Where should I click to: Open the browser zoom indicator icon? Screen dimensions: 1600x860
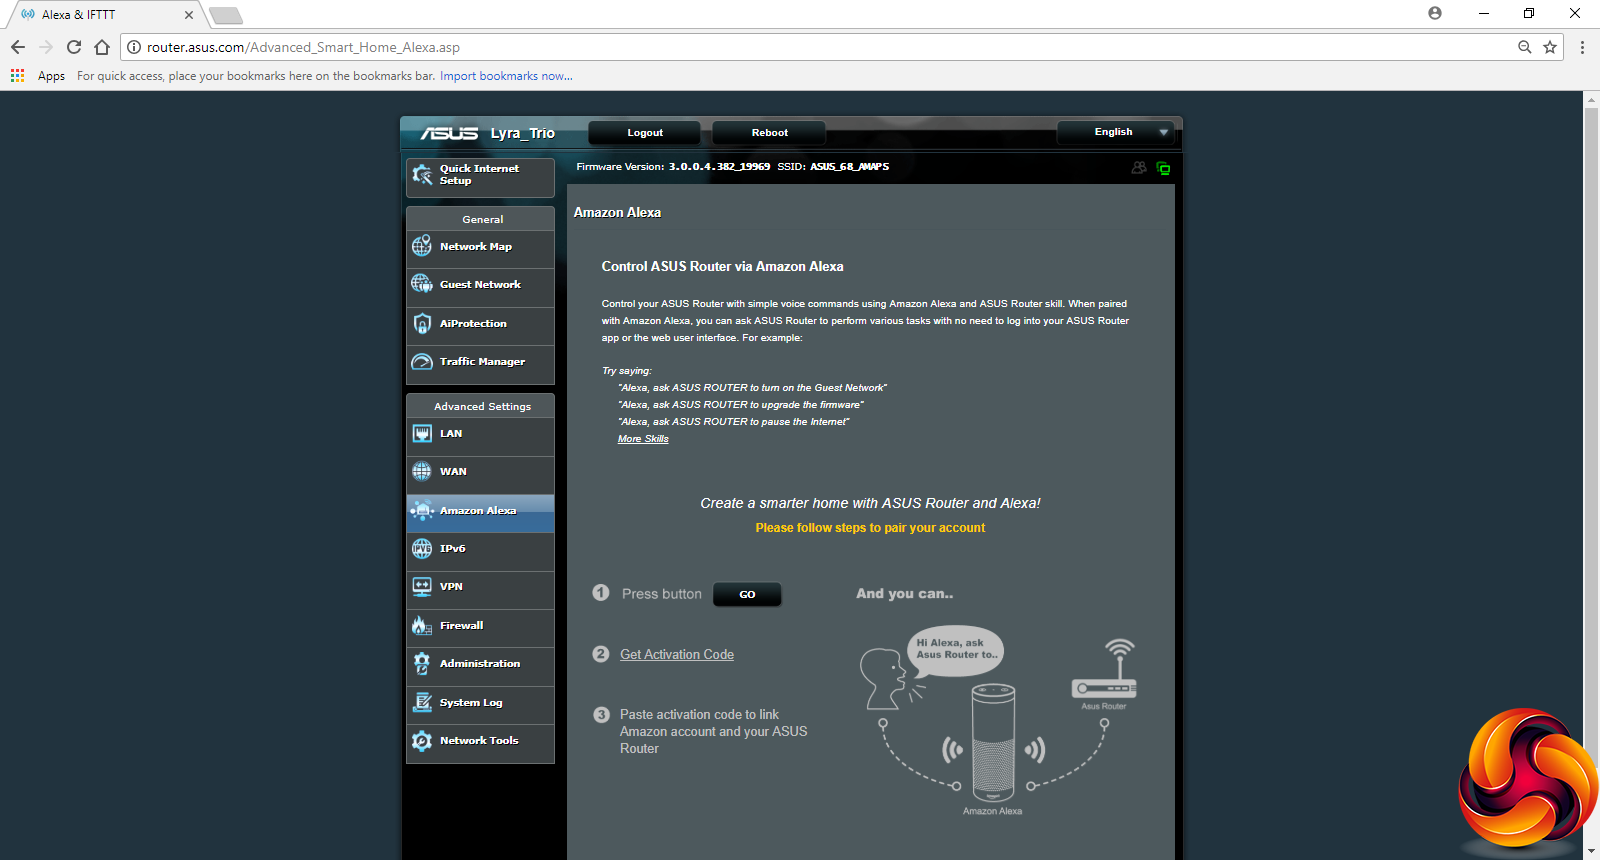click(1525, 47)
